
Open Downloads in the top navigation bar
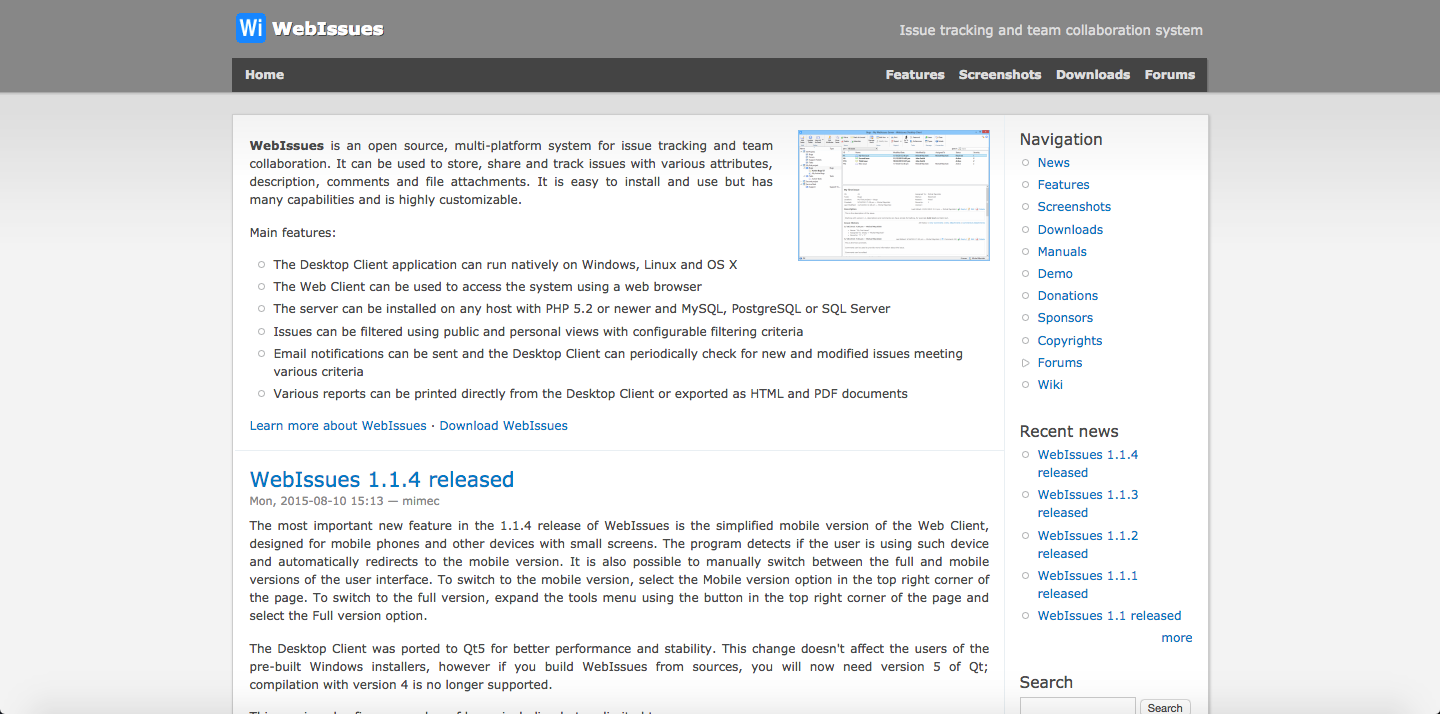[1092, 75]
